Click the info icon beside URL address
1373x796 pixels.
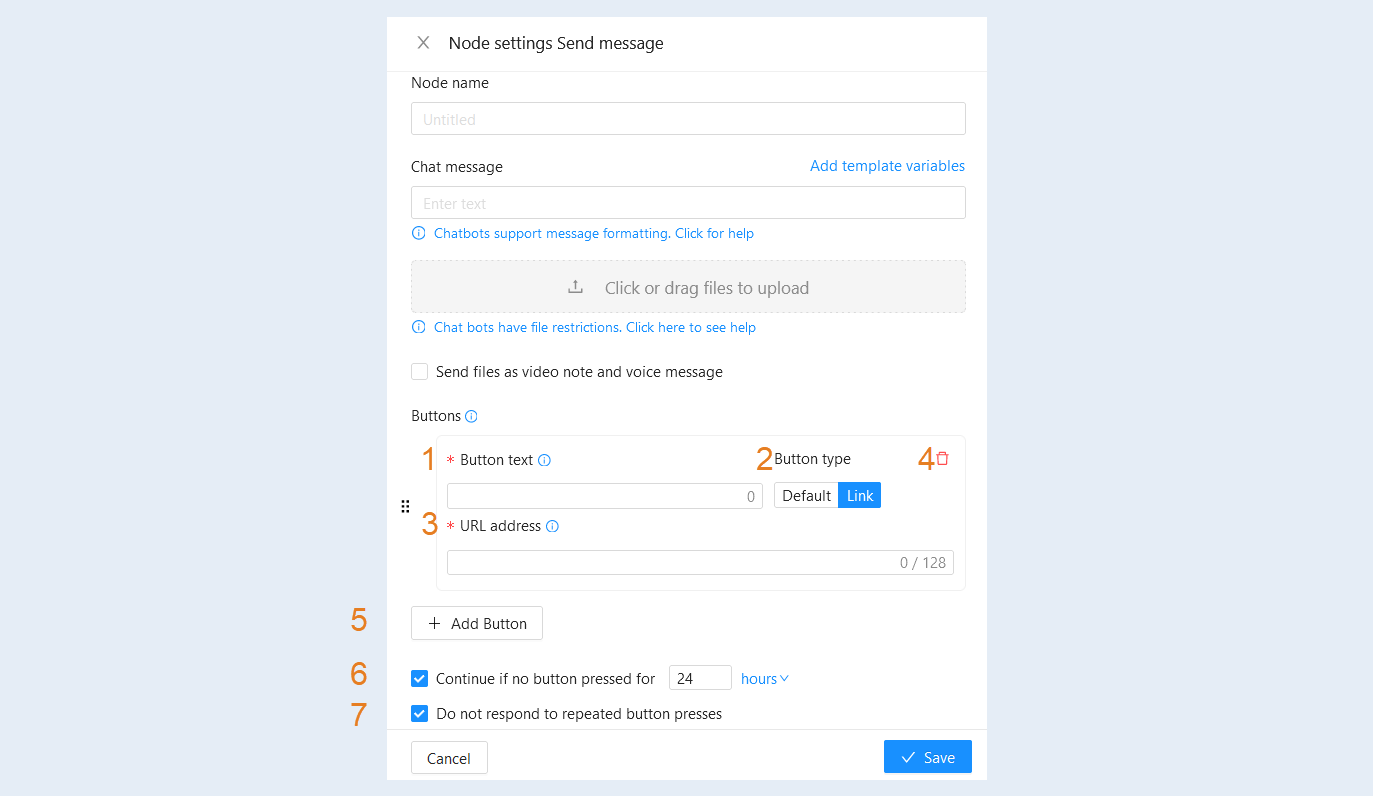[552, 526]
